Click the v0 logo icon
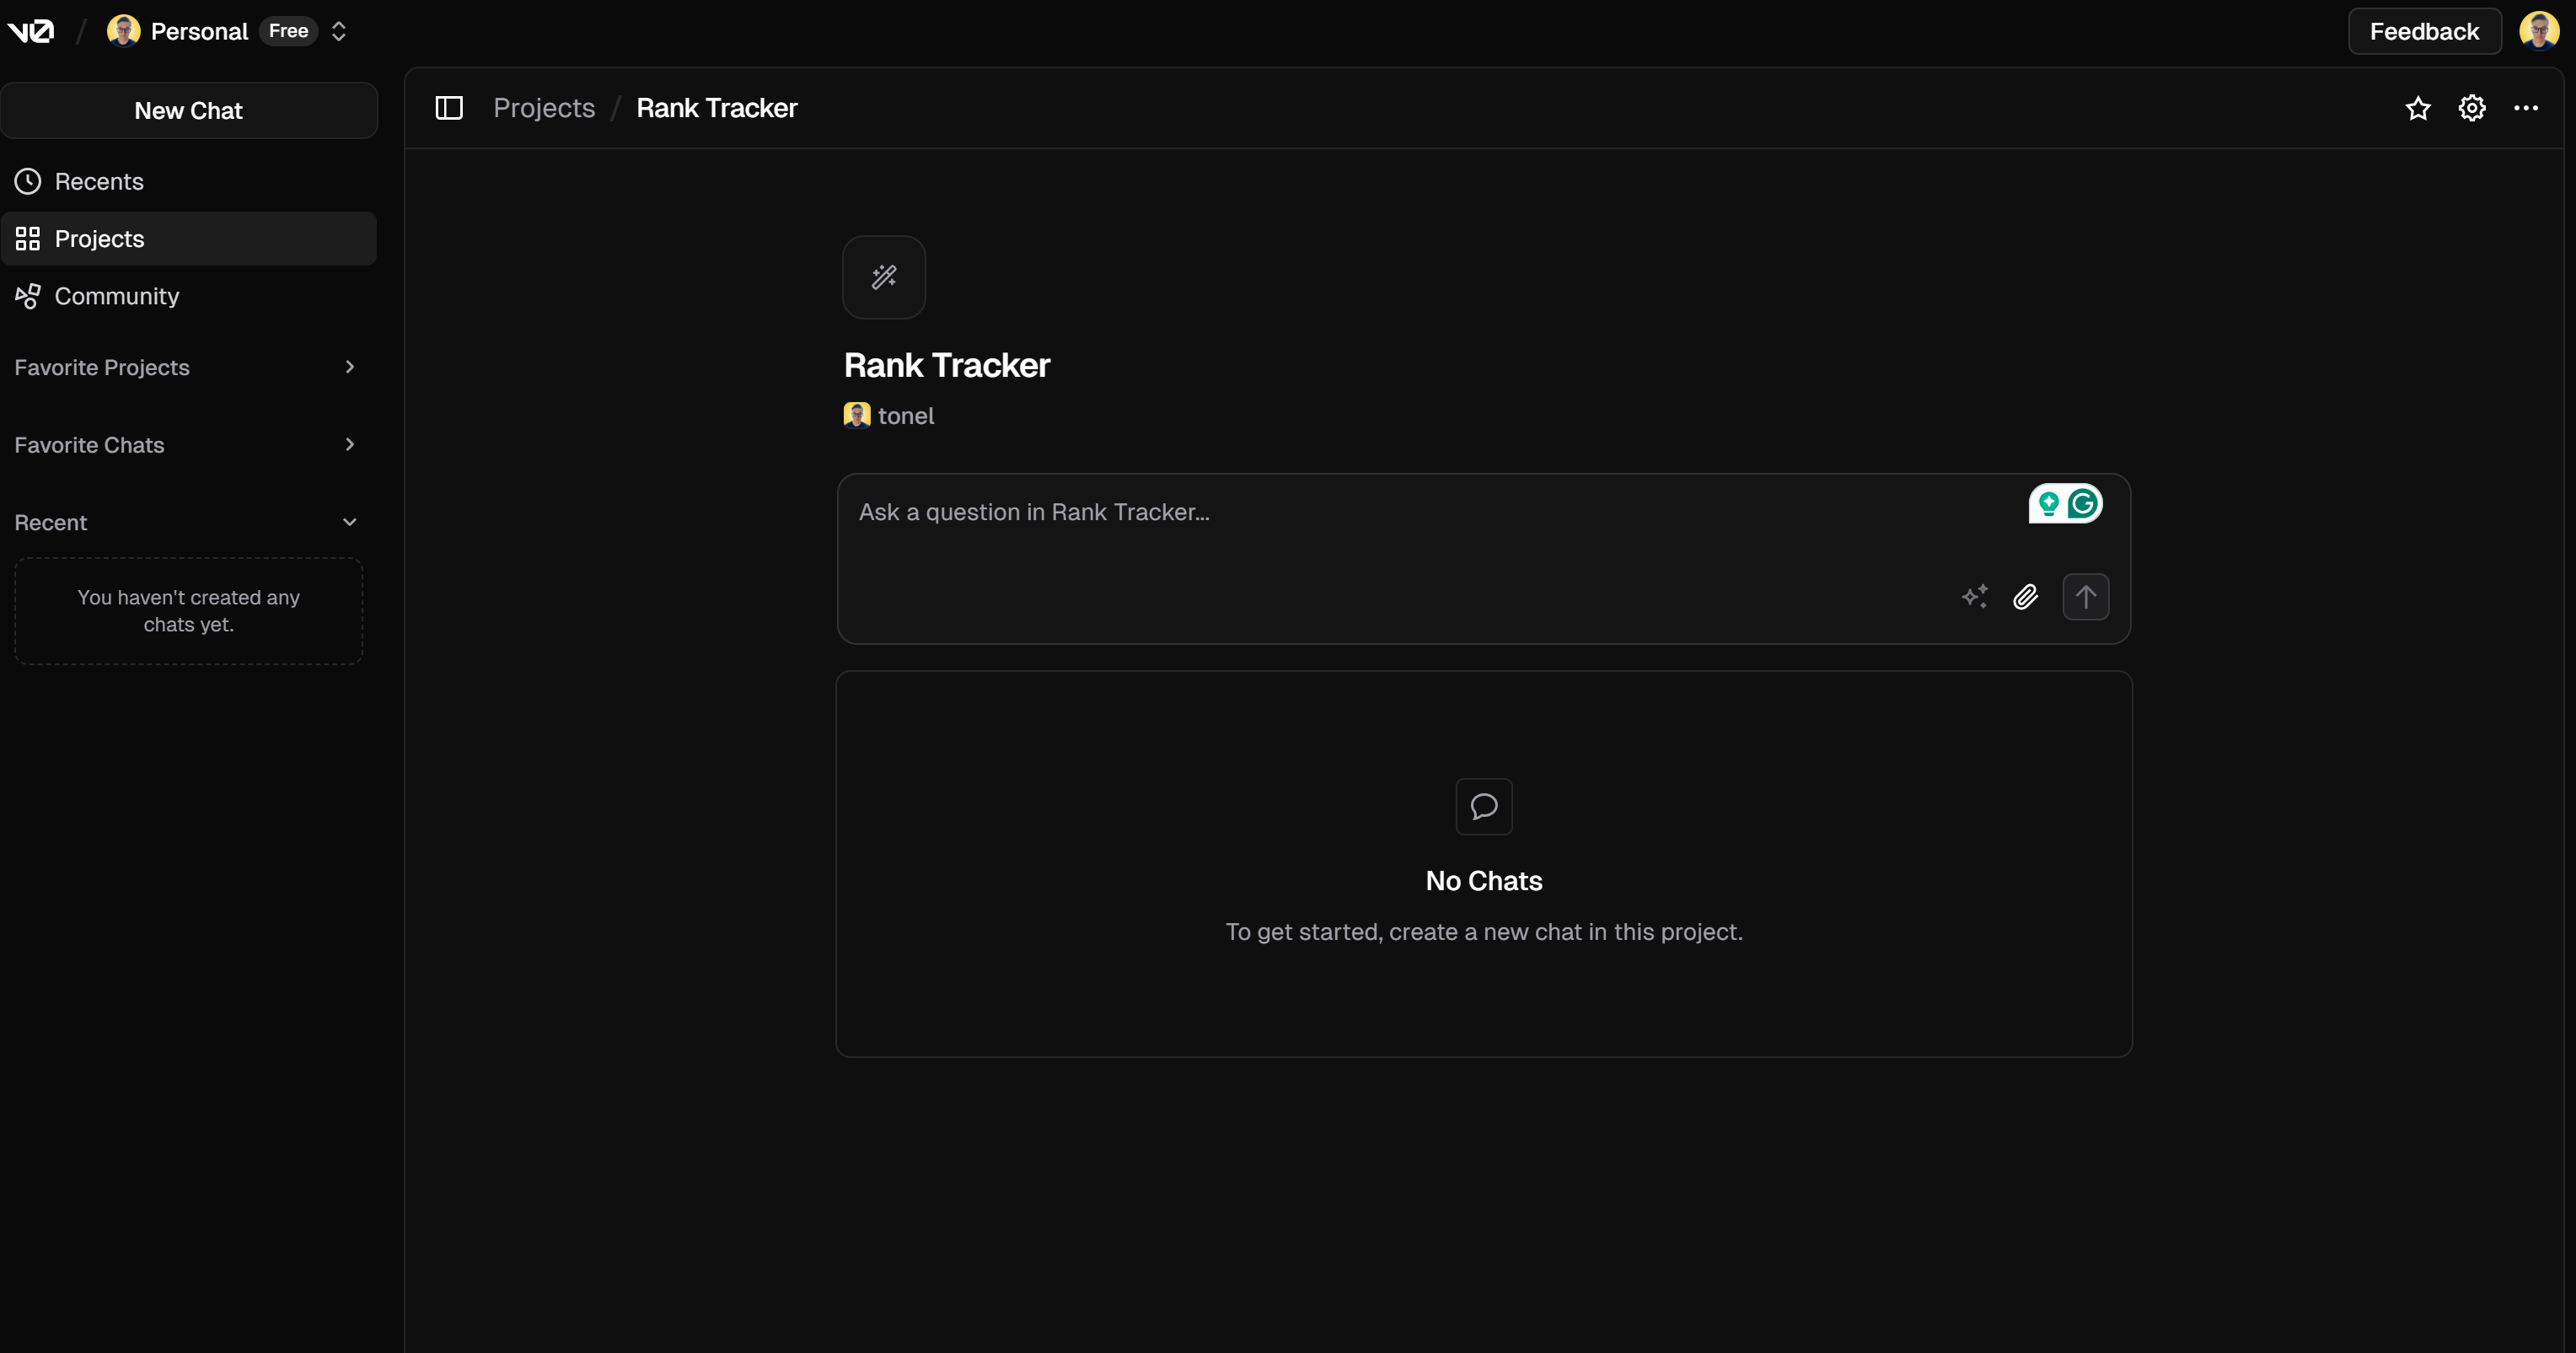The width and height of the screenshot is (2576, 1353). pyautogui.click(x=30, y=31)
